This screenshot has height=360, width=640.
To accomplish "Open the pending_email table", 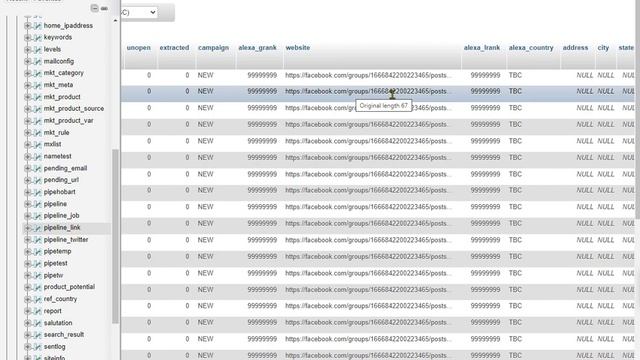I will coord(65,168).
